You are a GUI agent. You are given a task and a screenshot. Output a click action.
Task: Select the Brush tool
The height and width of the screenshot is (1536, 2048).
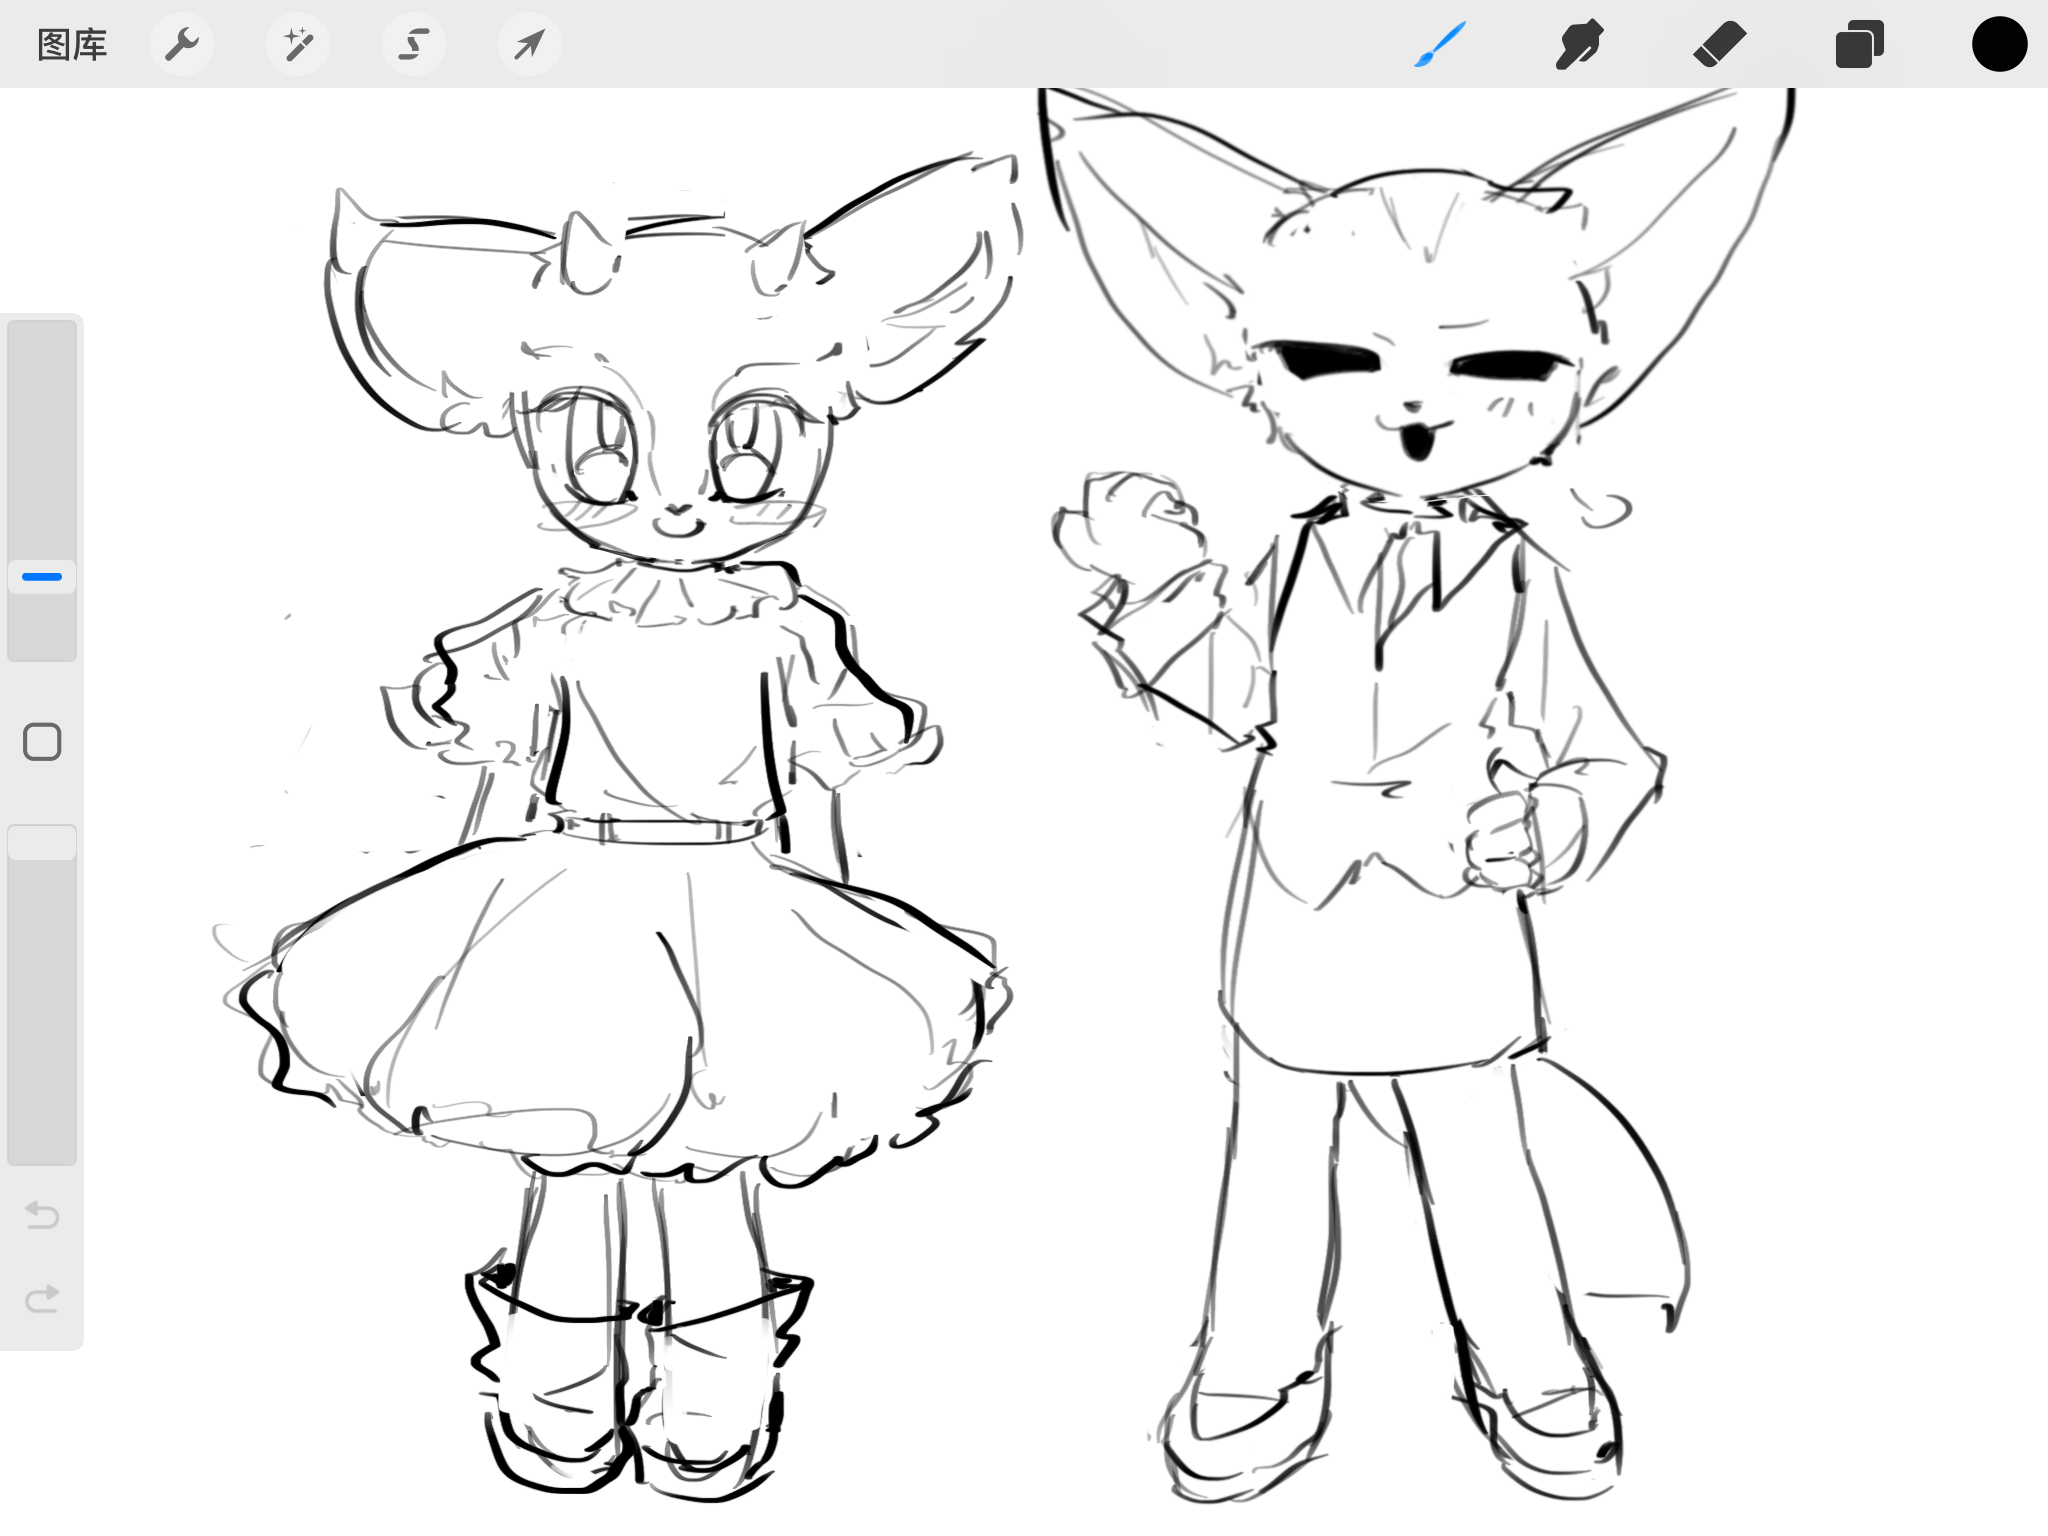[x=1440, y=45]
